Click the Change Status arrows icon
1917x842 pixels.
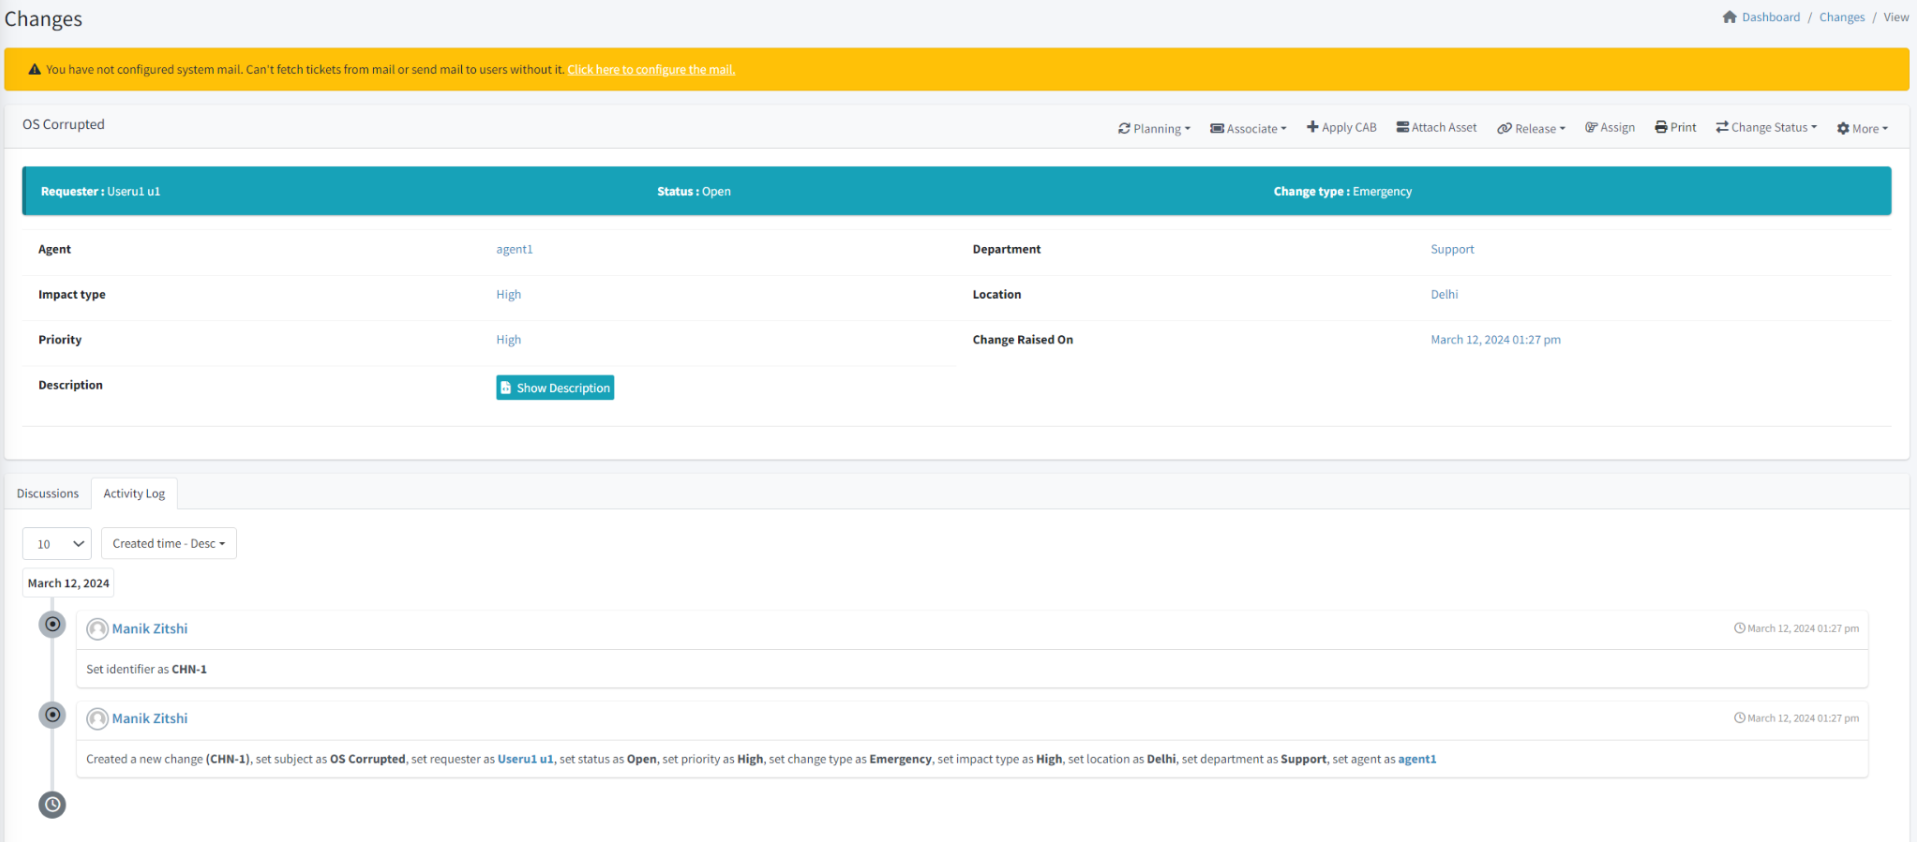pos(1722,127)
